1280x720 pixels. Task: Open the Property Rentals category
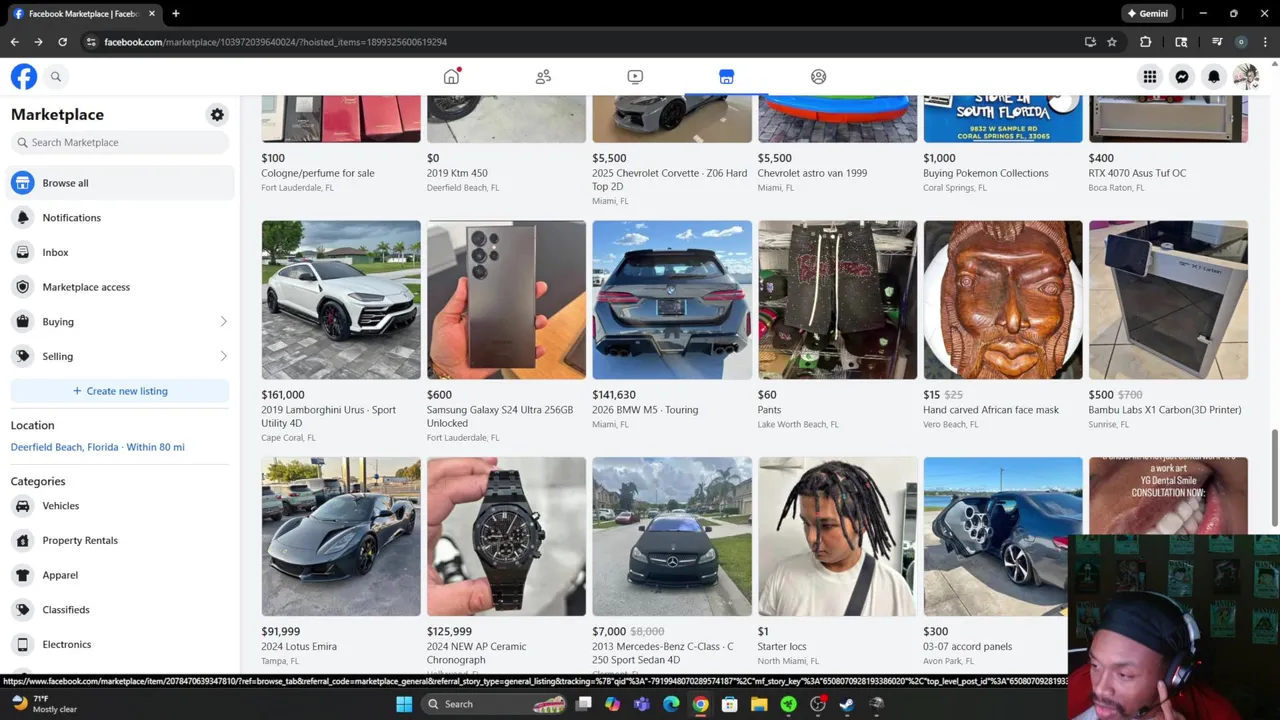[120, 540]
